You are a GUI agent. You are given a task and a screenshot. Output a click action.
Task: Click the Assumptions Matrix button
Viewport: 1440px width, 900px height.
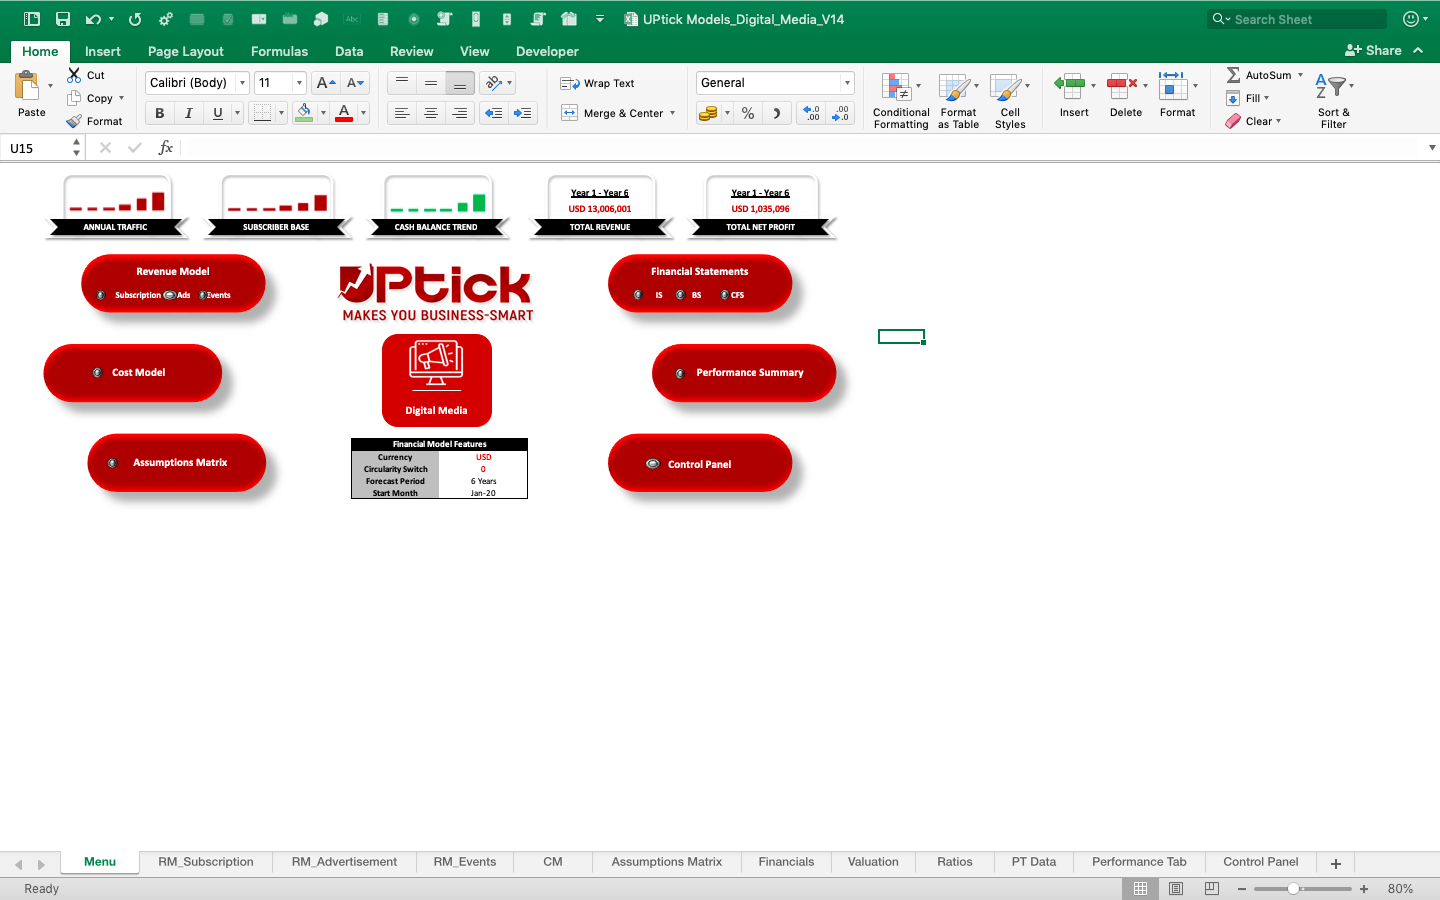pos(176,462)
